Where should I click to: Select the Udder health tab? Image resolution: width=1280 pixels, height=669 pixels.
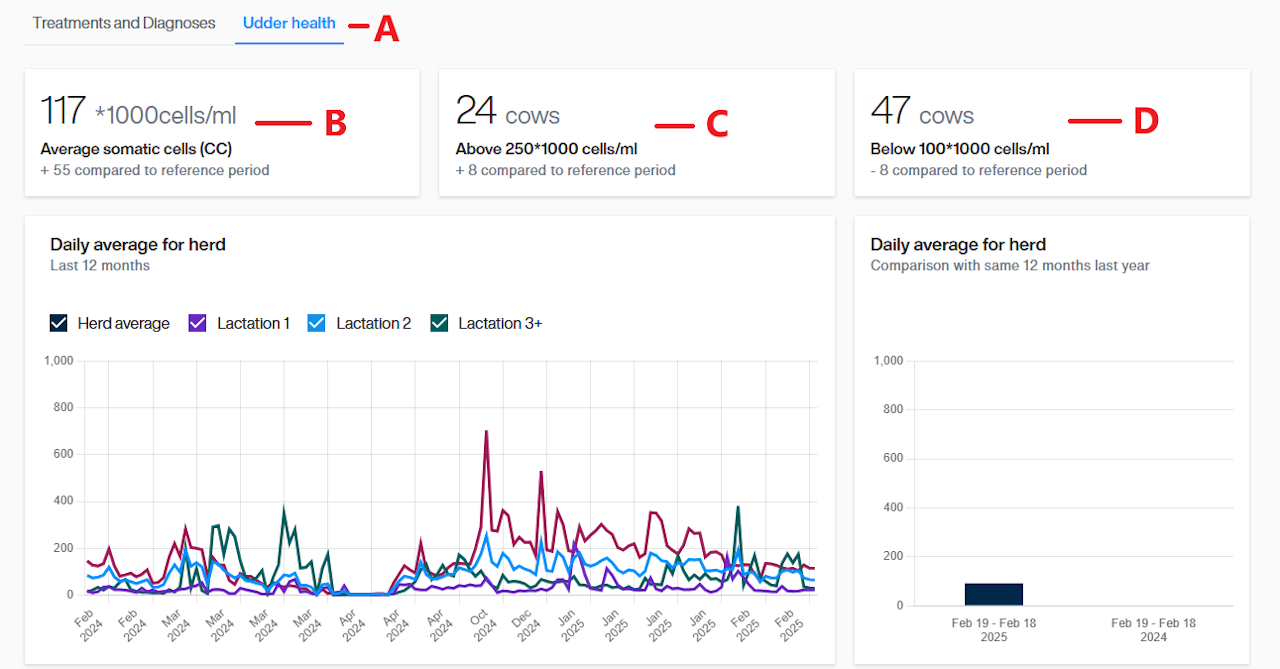coord(289,23)
